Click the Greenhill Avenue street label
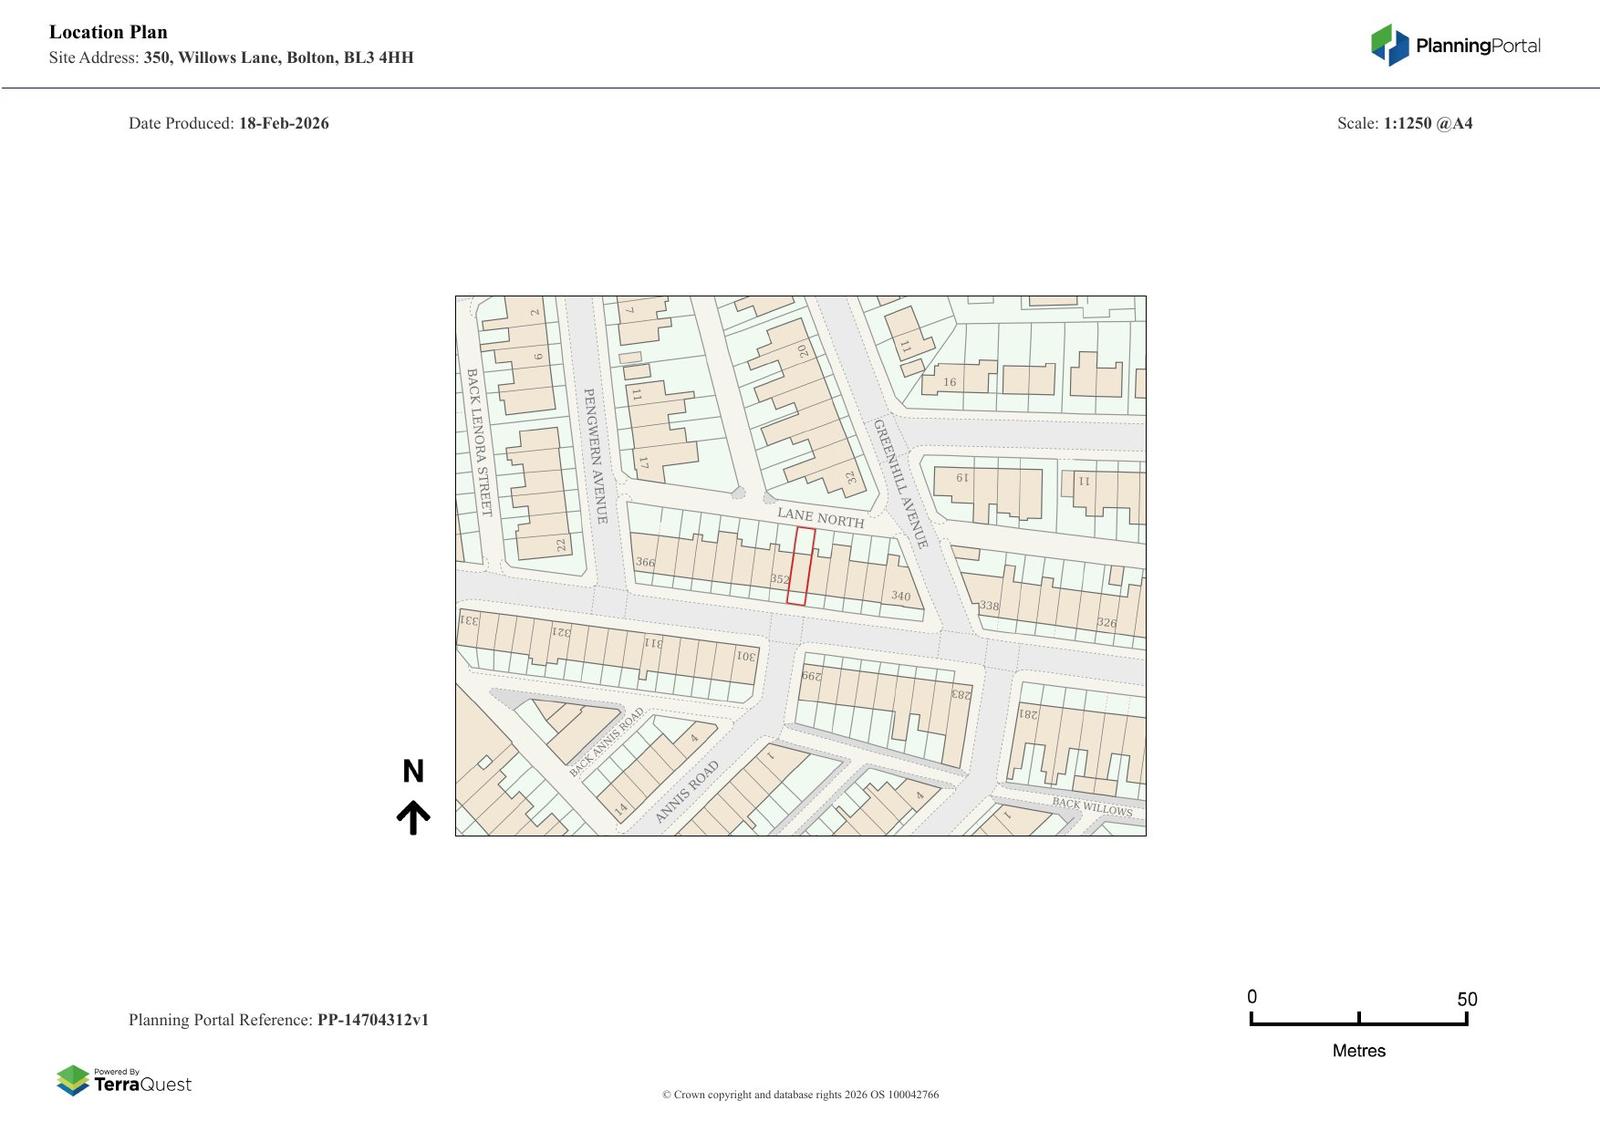Viewport: 1600px width, 1132px height. click(x=900, y=483)
